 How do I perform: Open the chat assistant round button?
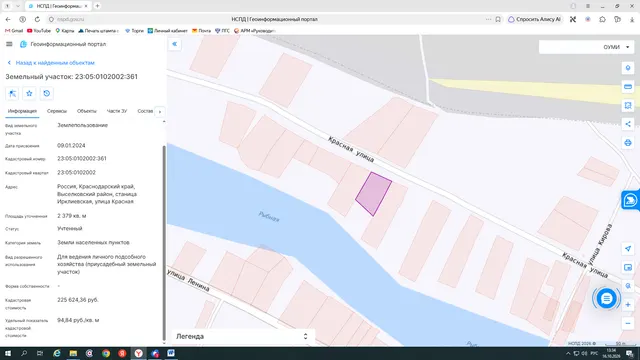pos(607,299)
